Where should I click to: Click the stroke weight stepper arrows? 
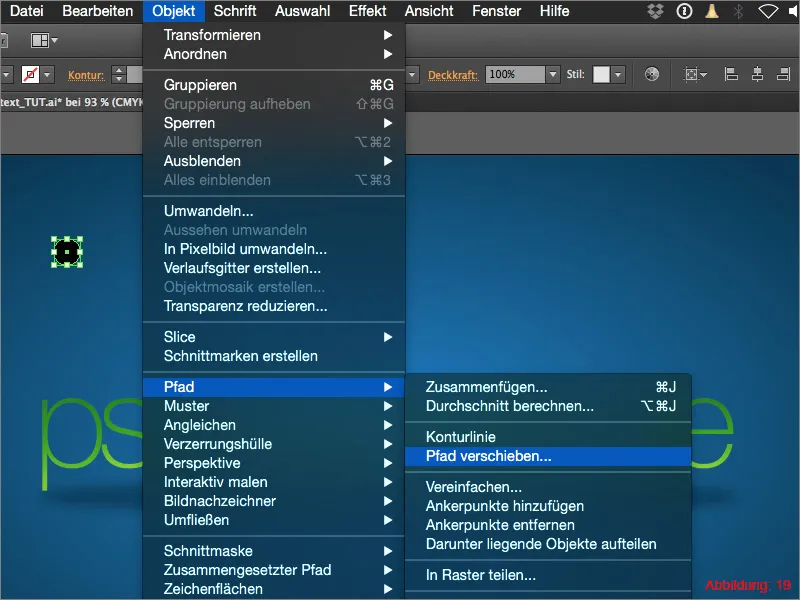(x=118, y=74)
